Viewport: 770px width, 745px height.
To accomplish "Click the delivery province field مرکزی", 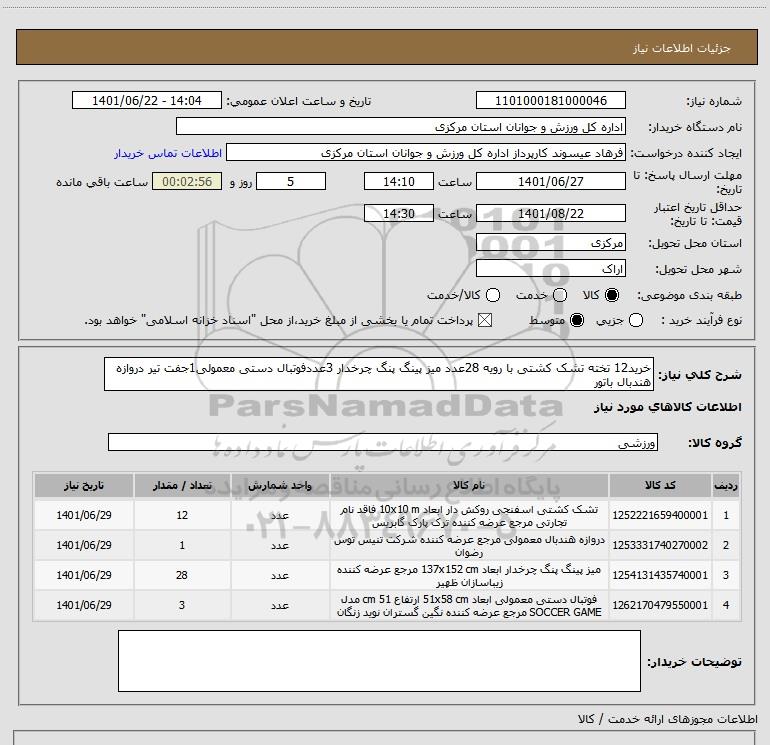I will [x=550, y=243].
